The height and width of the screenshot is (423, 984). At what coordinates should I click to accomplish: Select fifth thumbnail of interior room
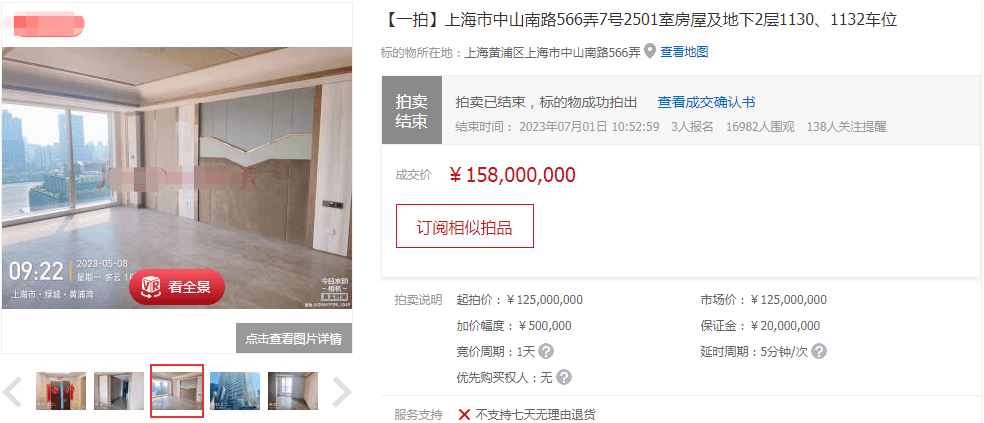click(293, 391)
